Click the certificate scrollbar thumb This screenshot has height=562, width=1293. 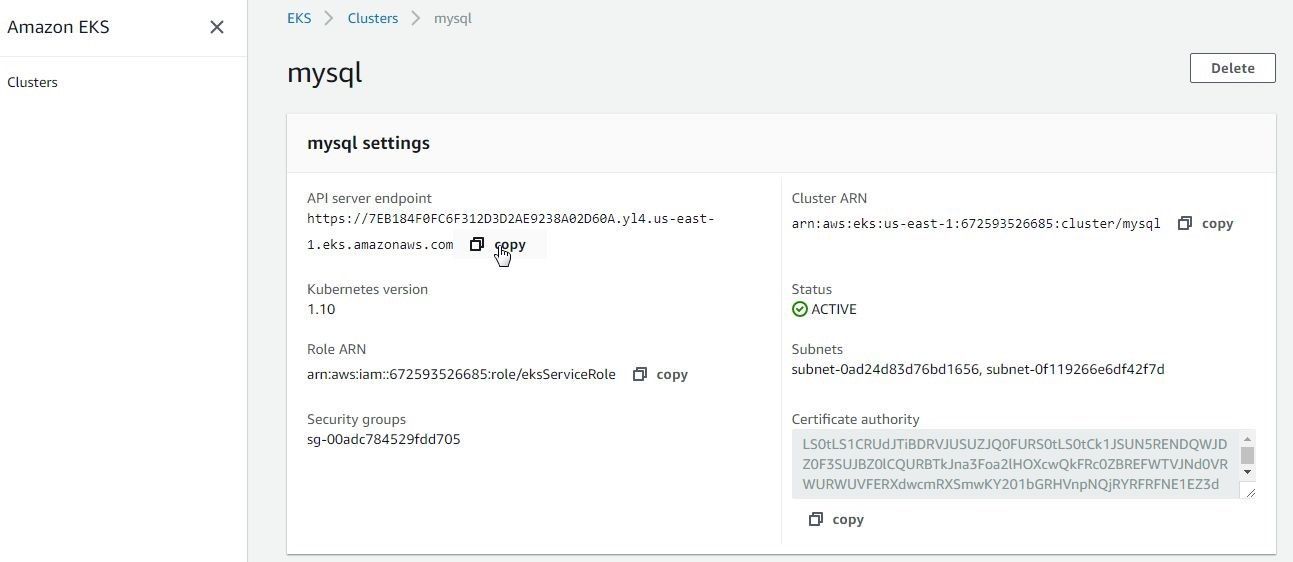pyautogui.click(x=1247, y=456)
